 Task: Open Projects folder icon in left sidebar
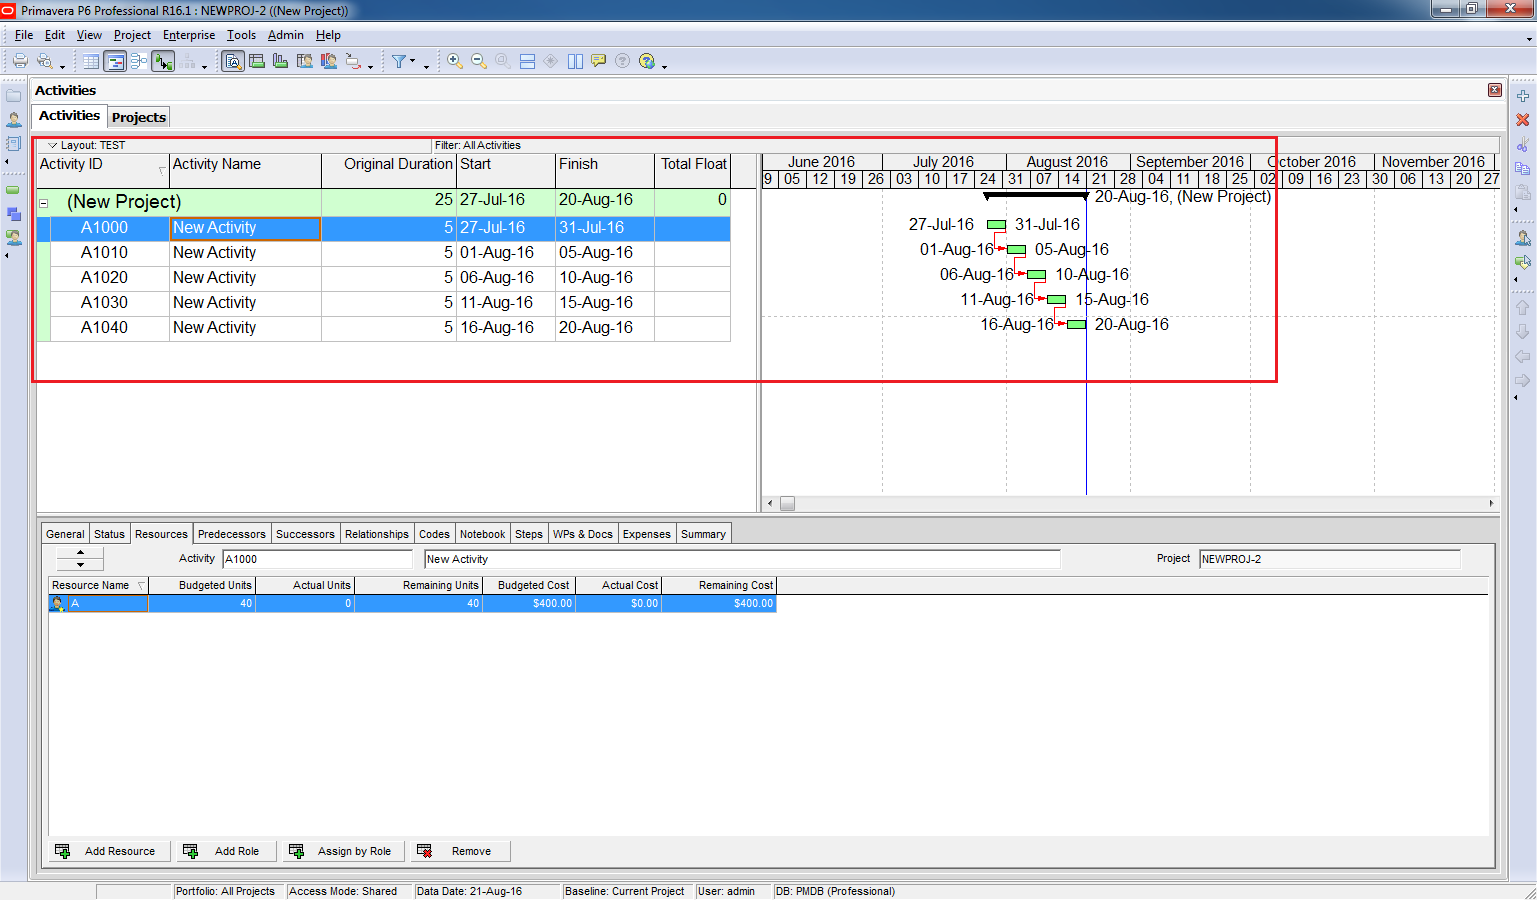(x=14, y=96)
